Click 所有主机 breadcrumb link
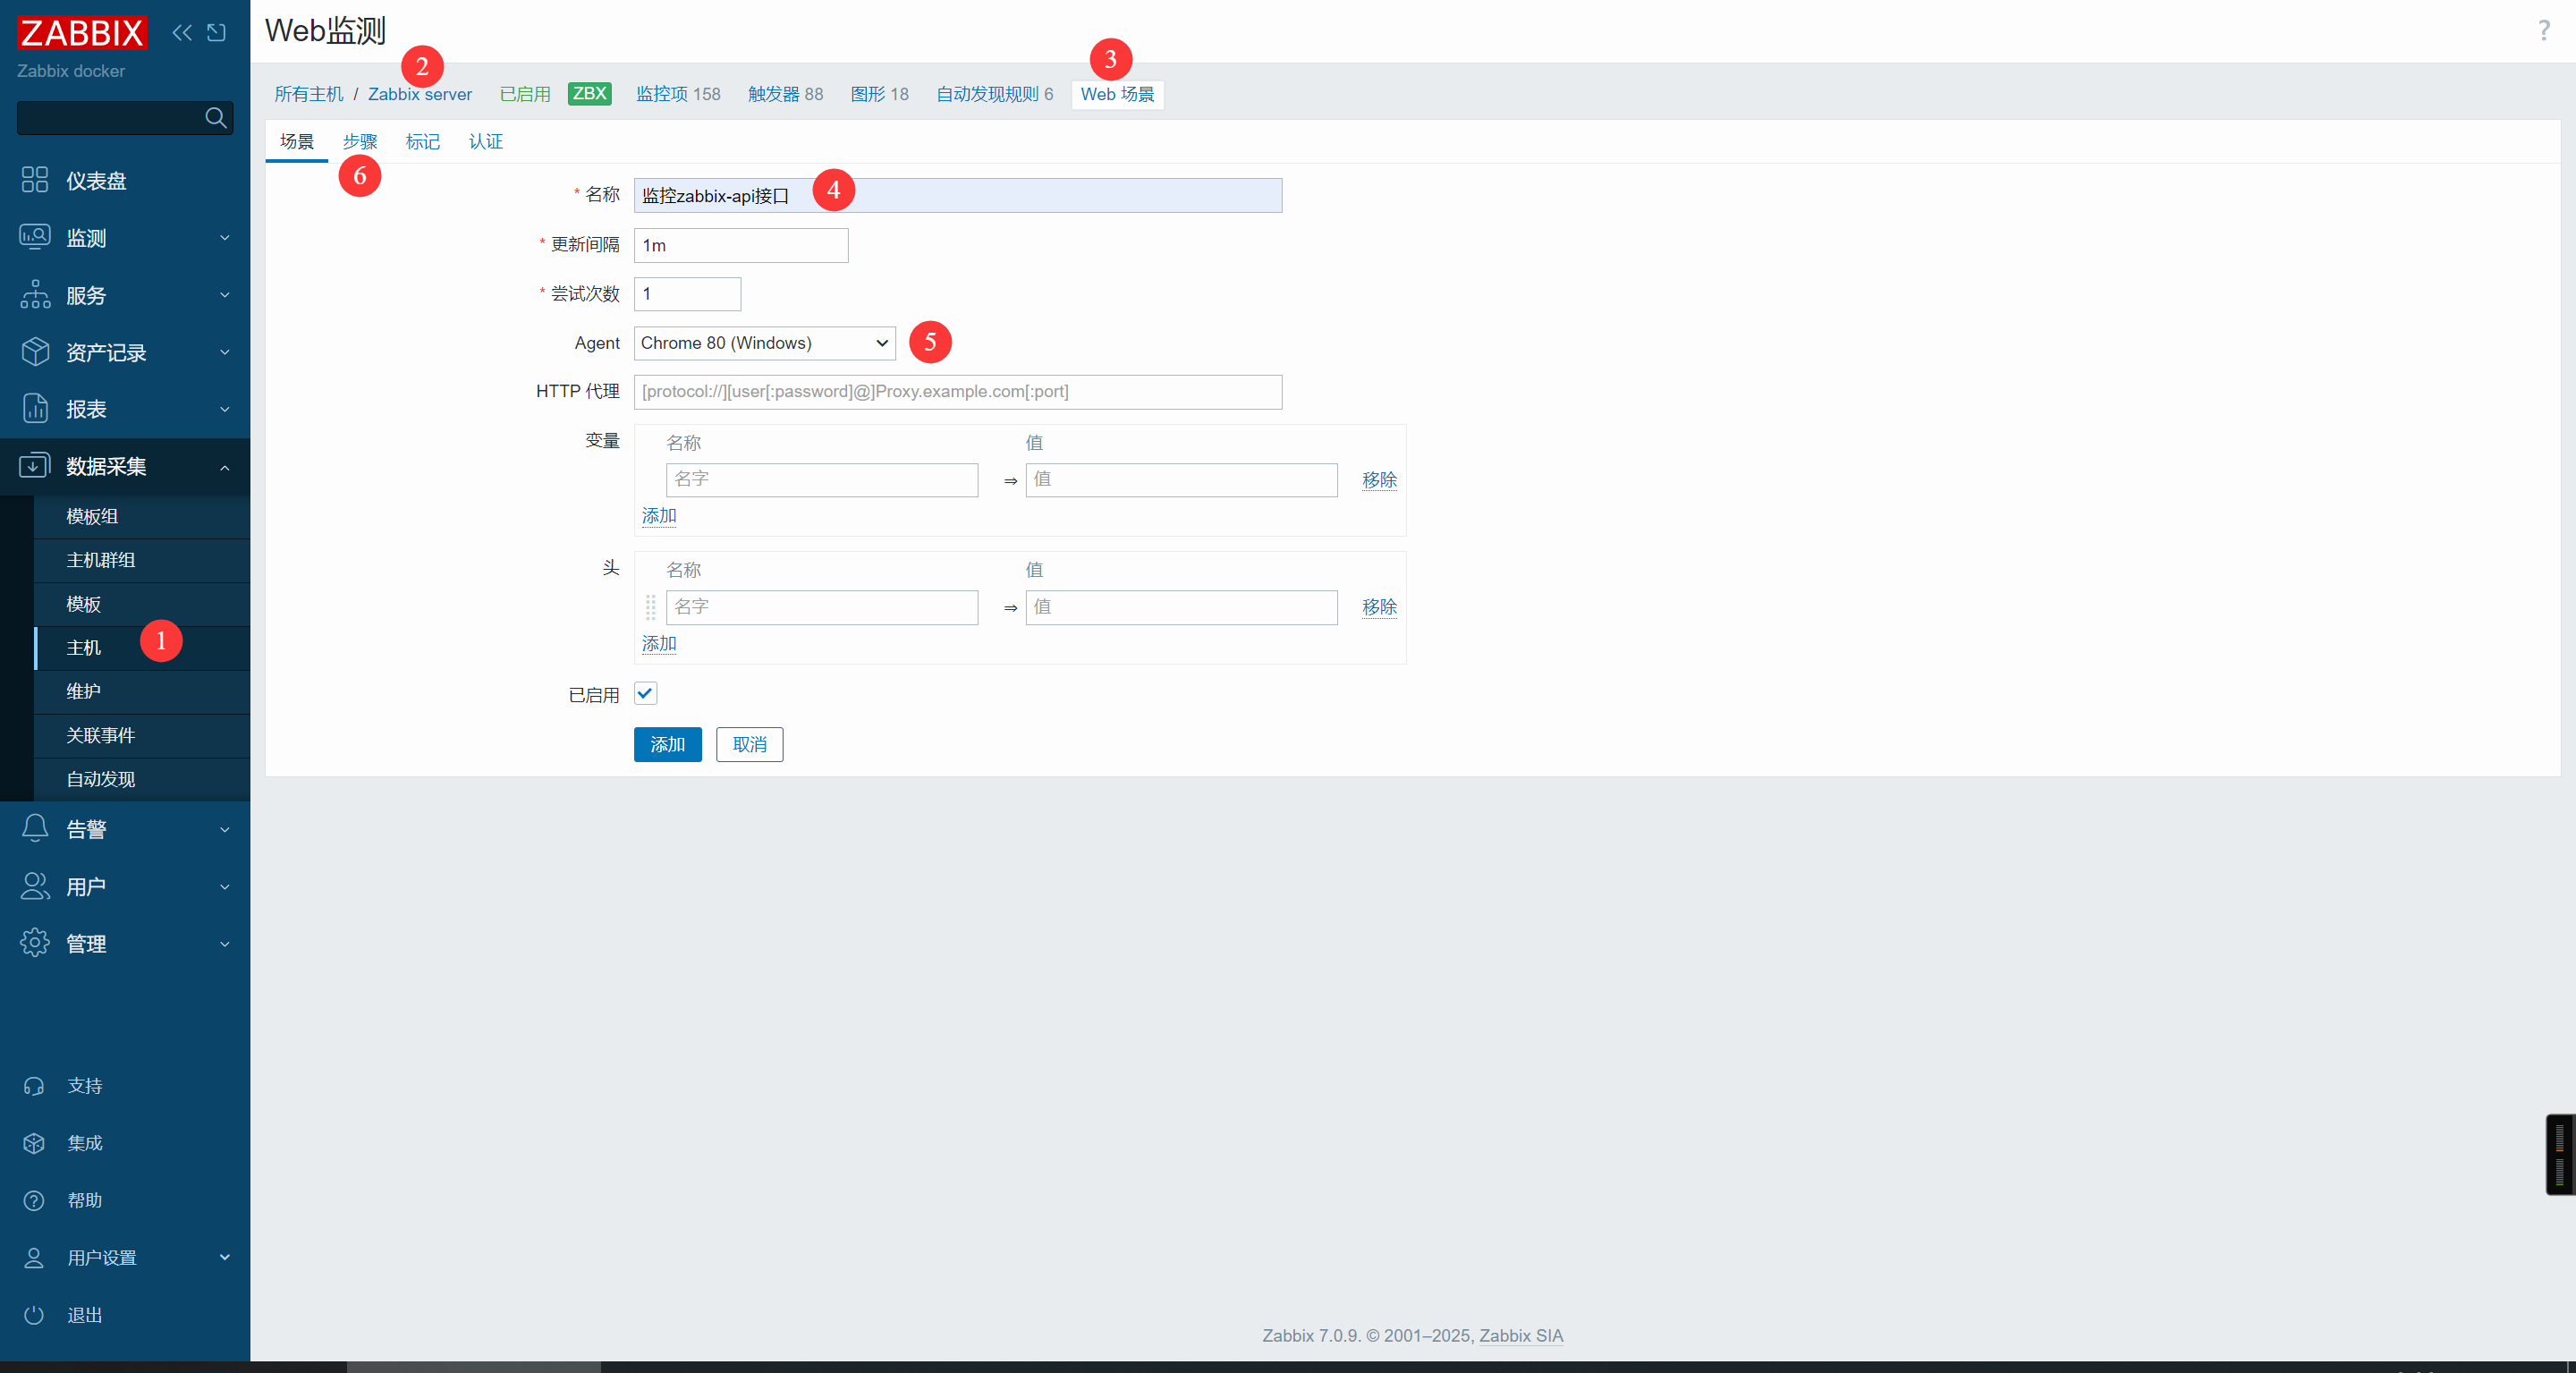The height and width of the screenshot is (1373, 2576). (x=309, y=94)
